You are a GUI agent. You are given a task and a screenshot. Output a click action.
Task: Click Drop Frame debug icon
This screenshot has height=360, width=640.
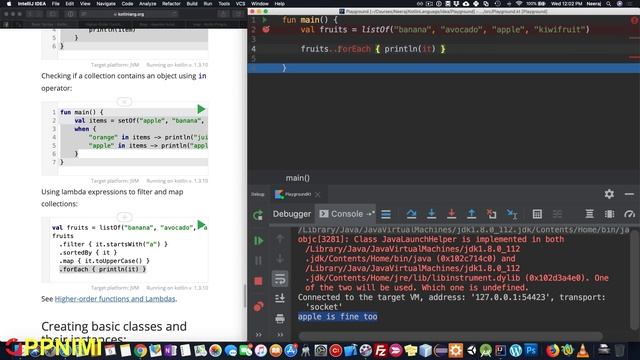pyautogui.click(x=491, y=214)
